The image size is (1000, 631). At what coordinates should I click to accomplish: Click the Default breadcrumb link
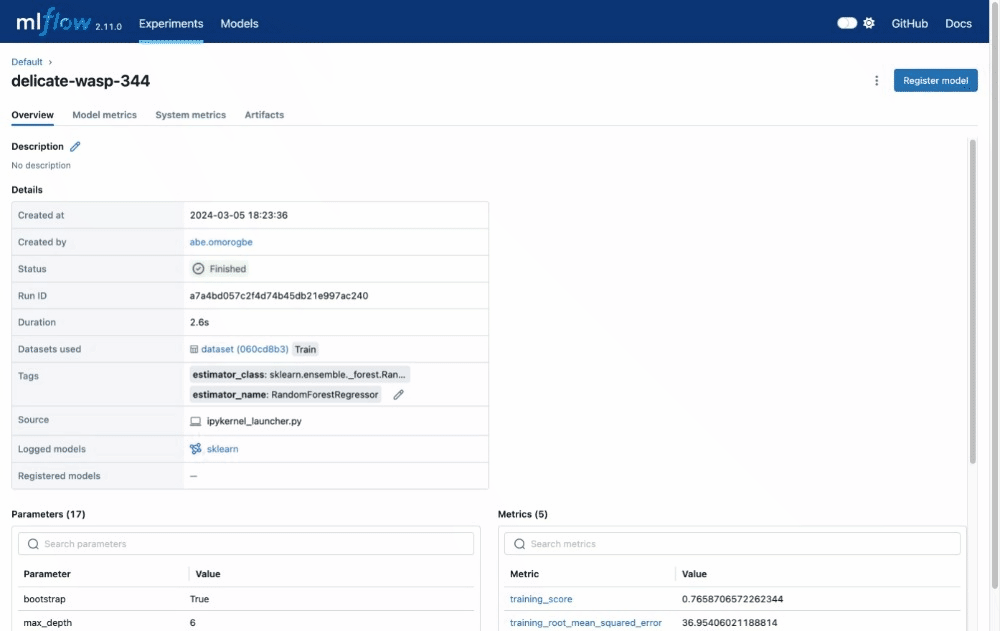point(27,62)
